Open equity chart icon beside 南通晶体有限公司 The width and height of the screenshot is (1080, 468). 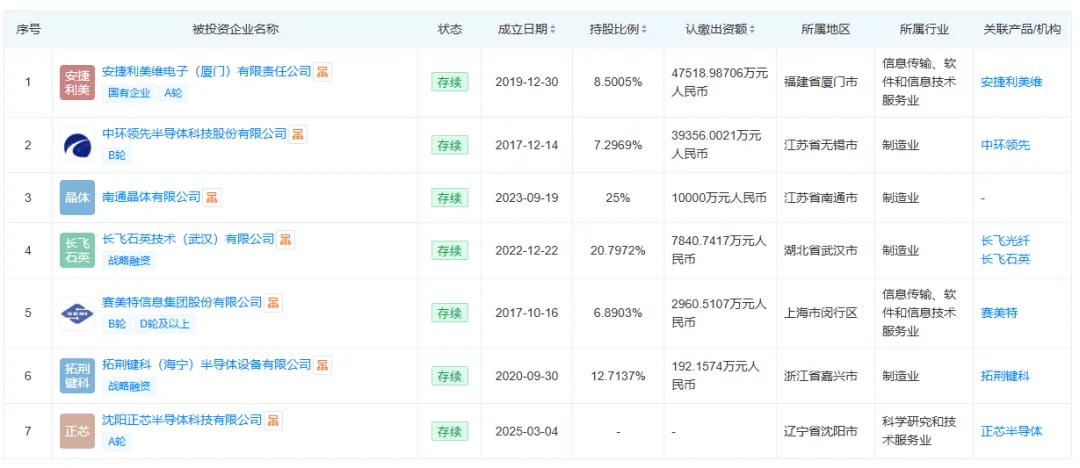[x=211, y=197]
